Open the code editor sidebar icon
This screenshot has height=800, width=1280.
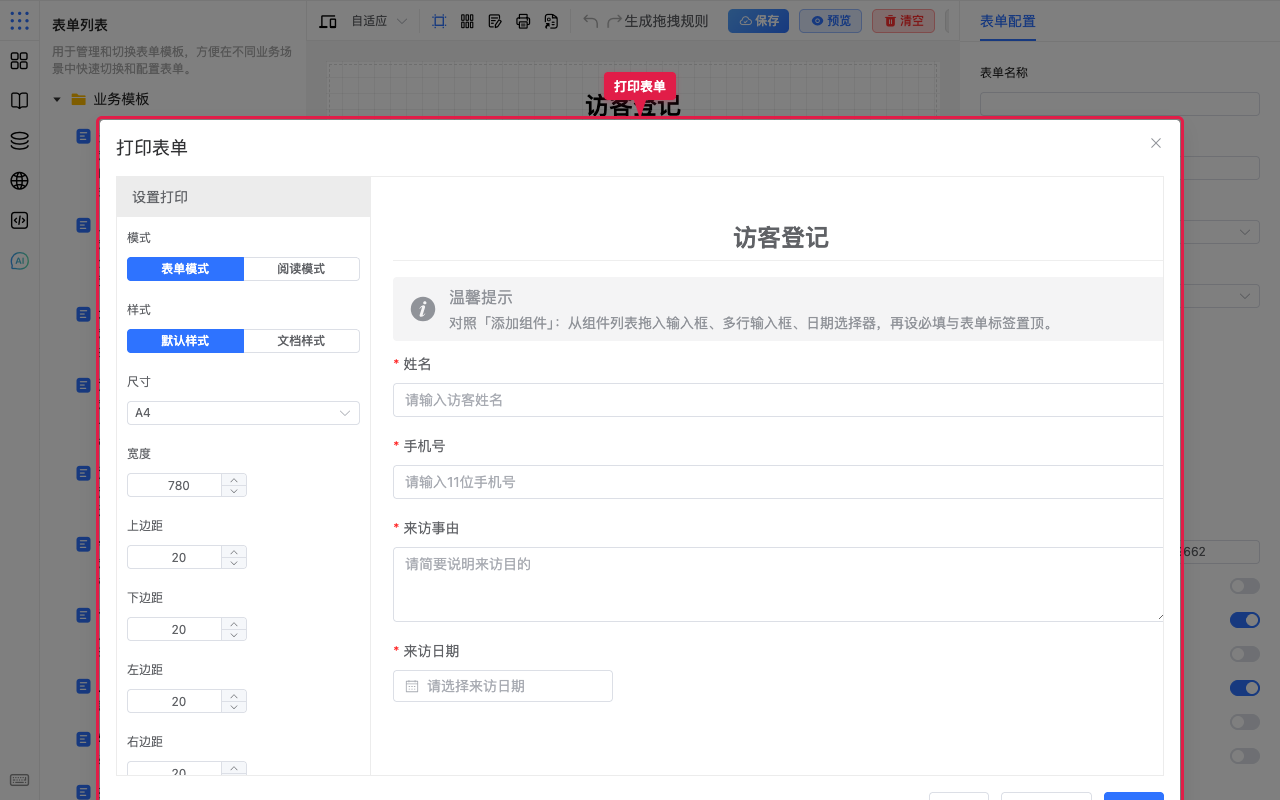pyautogui.click(x=19, y=221)
